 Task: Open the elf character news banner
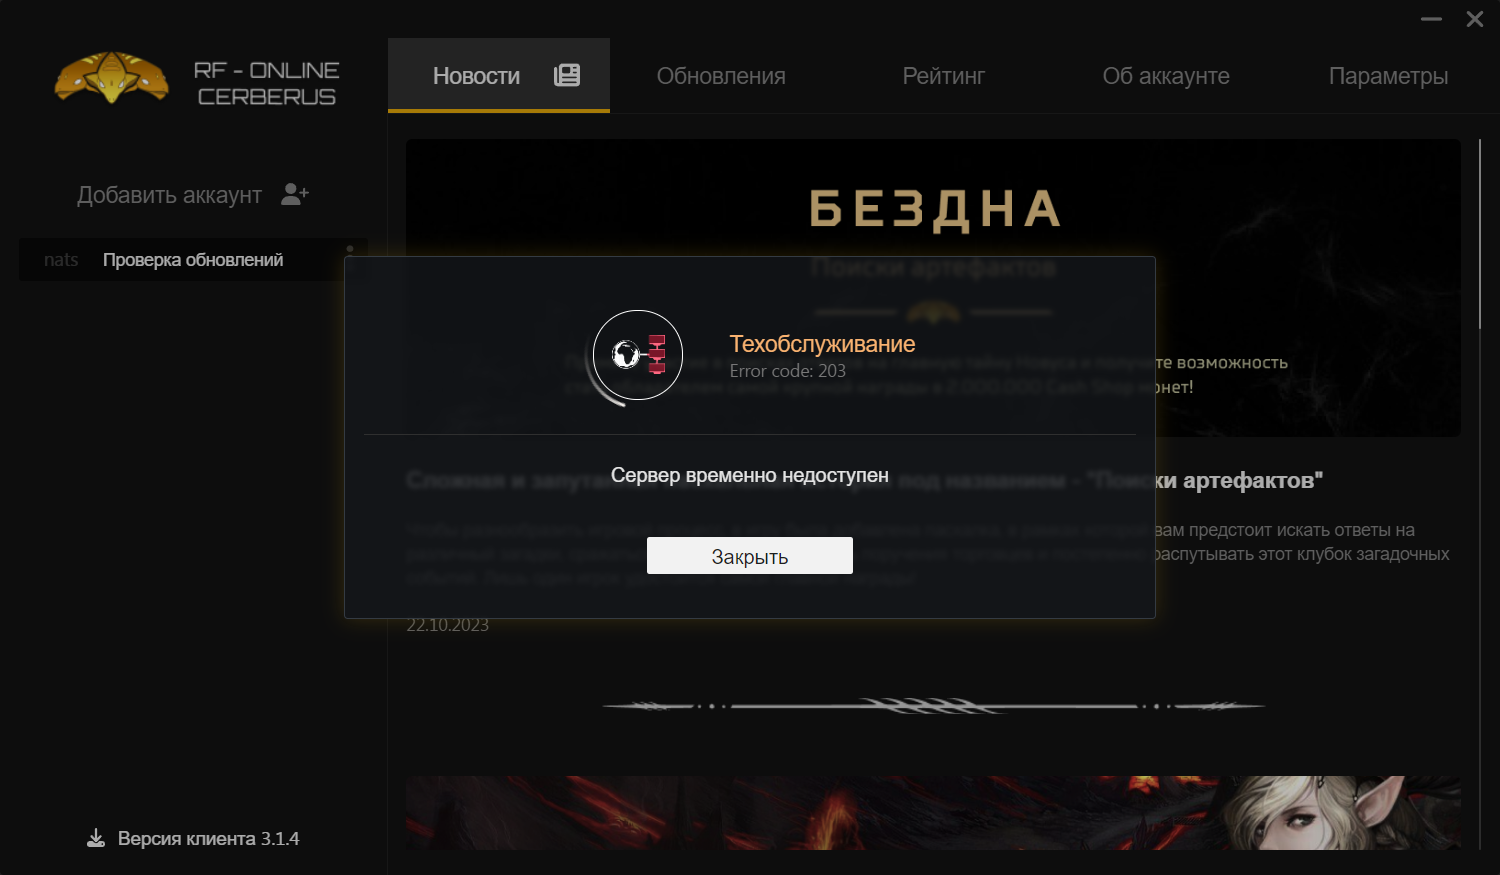click(x=933, y=813)
